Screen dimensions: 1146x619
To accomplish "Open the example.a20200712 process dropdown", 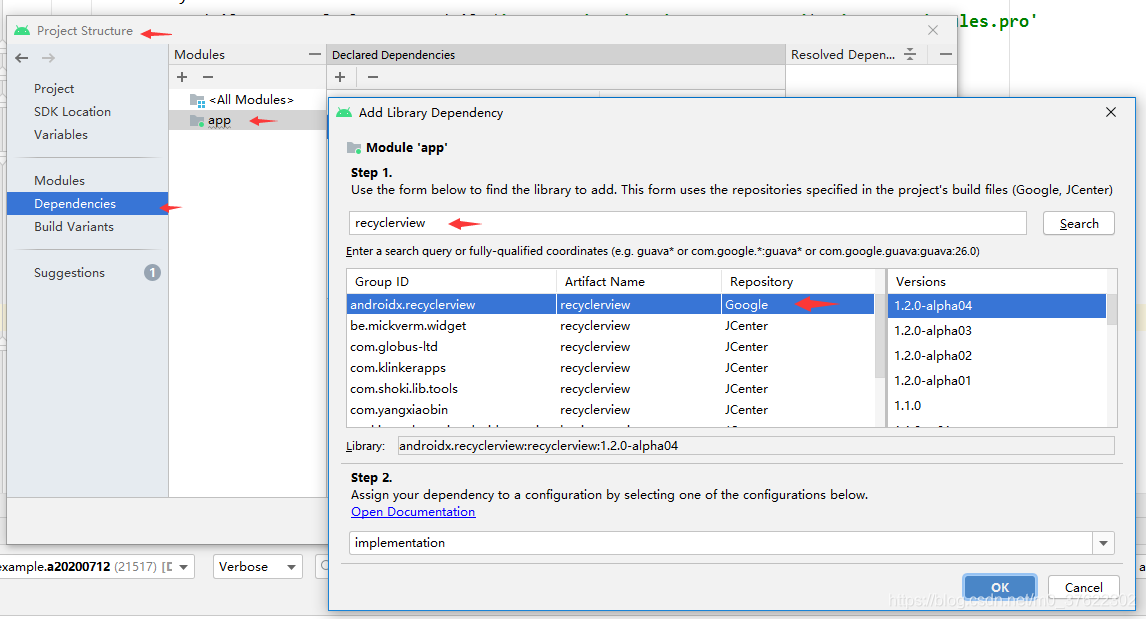I will coord(186,566).
